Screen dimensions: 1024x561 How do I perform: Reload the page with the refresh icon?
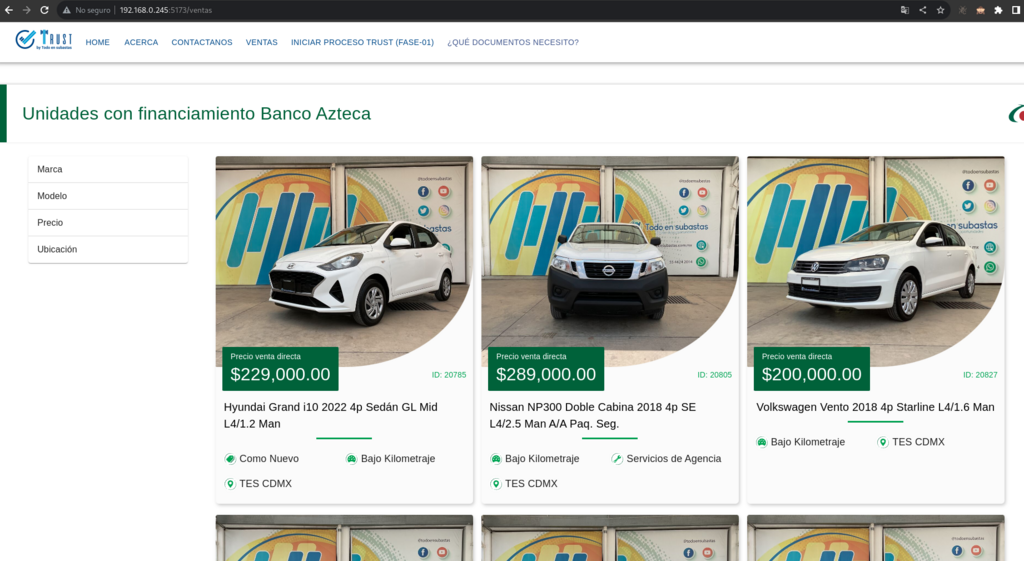pyautogui.click(x=44, y=10)
